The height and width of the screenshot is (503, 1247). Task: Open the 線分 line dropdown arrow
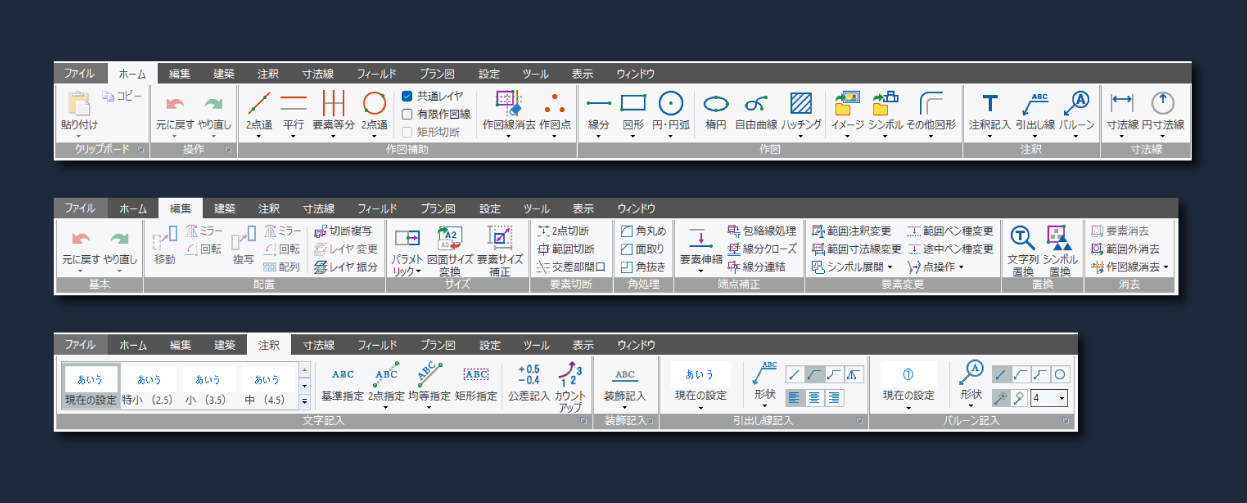tap(599, 137)
